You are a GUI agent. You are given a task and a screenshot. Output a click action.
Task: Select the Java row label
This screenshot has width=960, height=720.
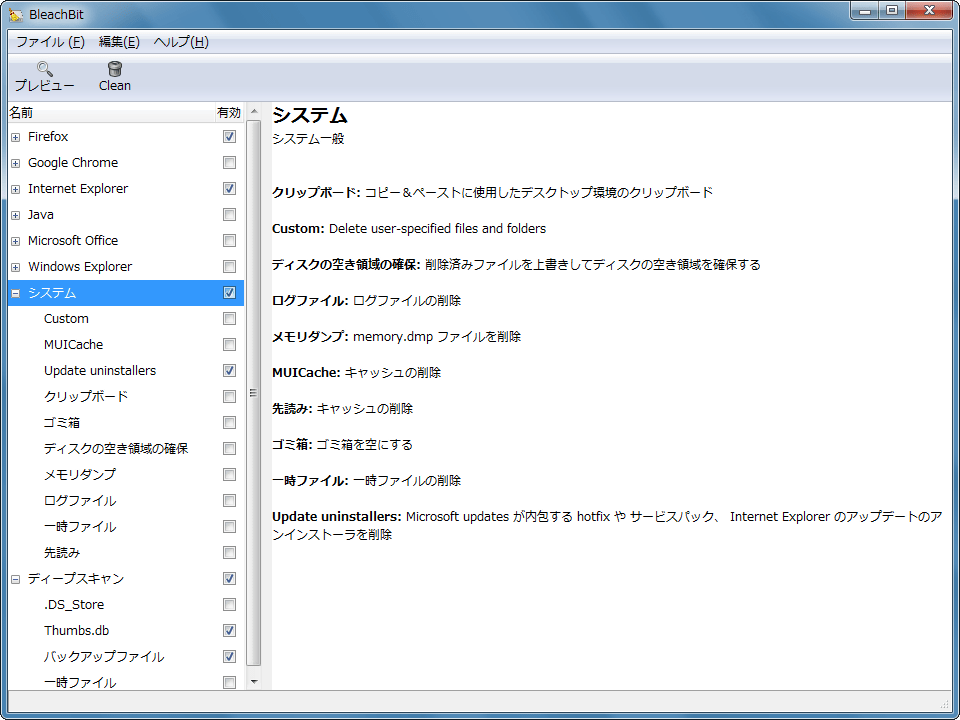[x=40, y=214]
